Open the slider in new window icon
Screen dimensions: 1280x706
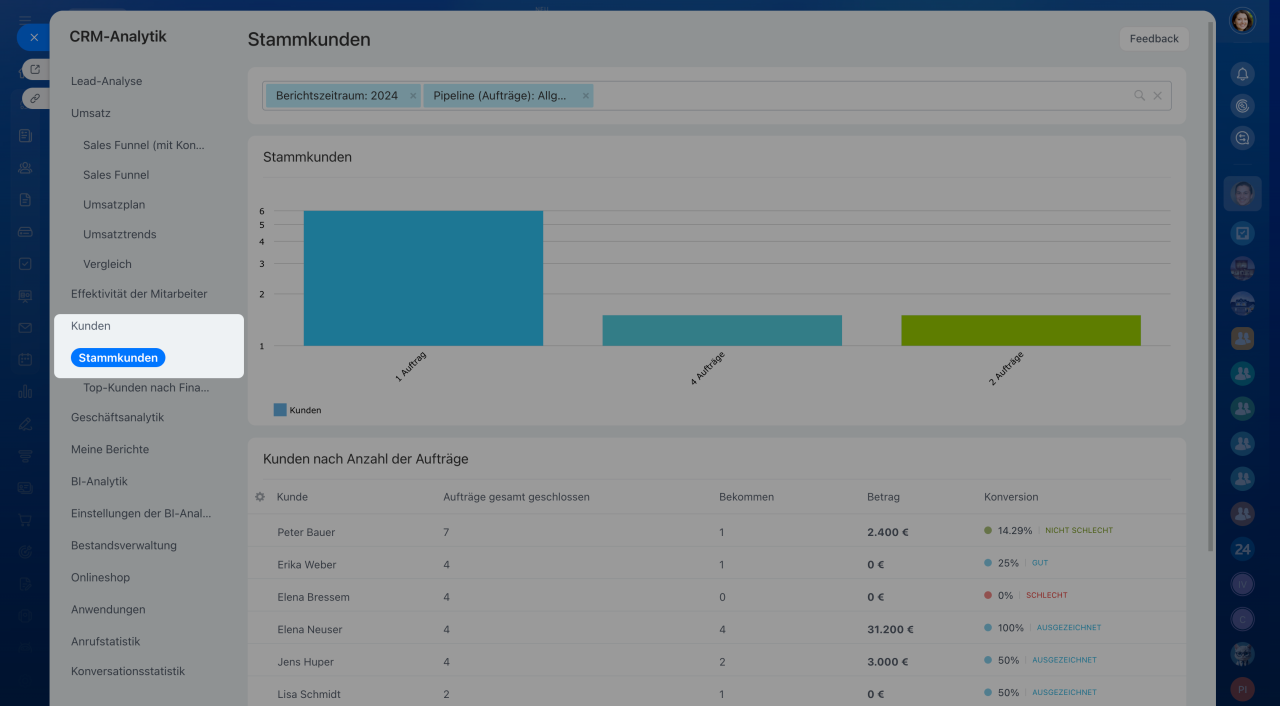tap(35, 69)
